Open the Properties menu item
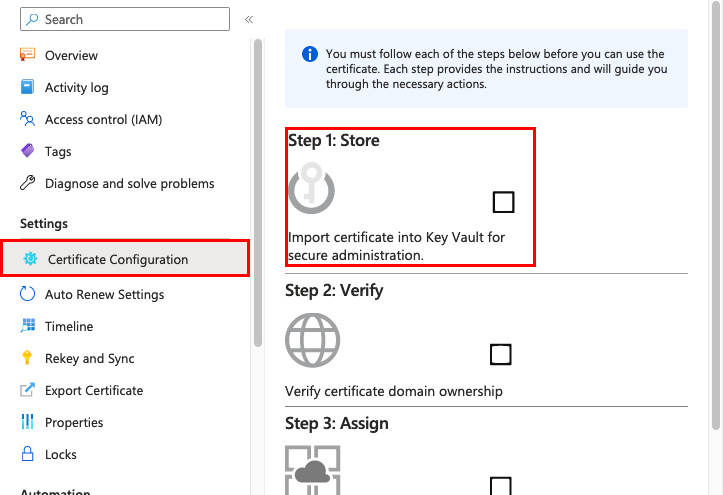 click(74, 422)
